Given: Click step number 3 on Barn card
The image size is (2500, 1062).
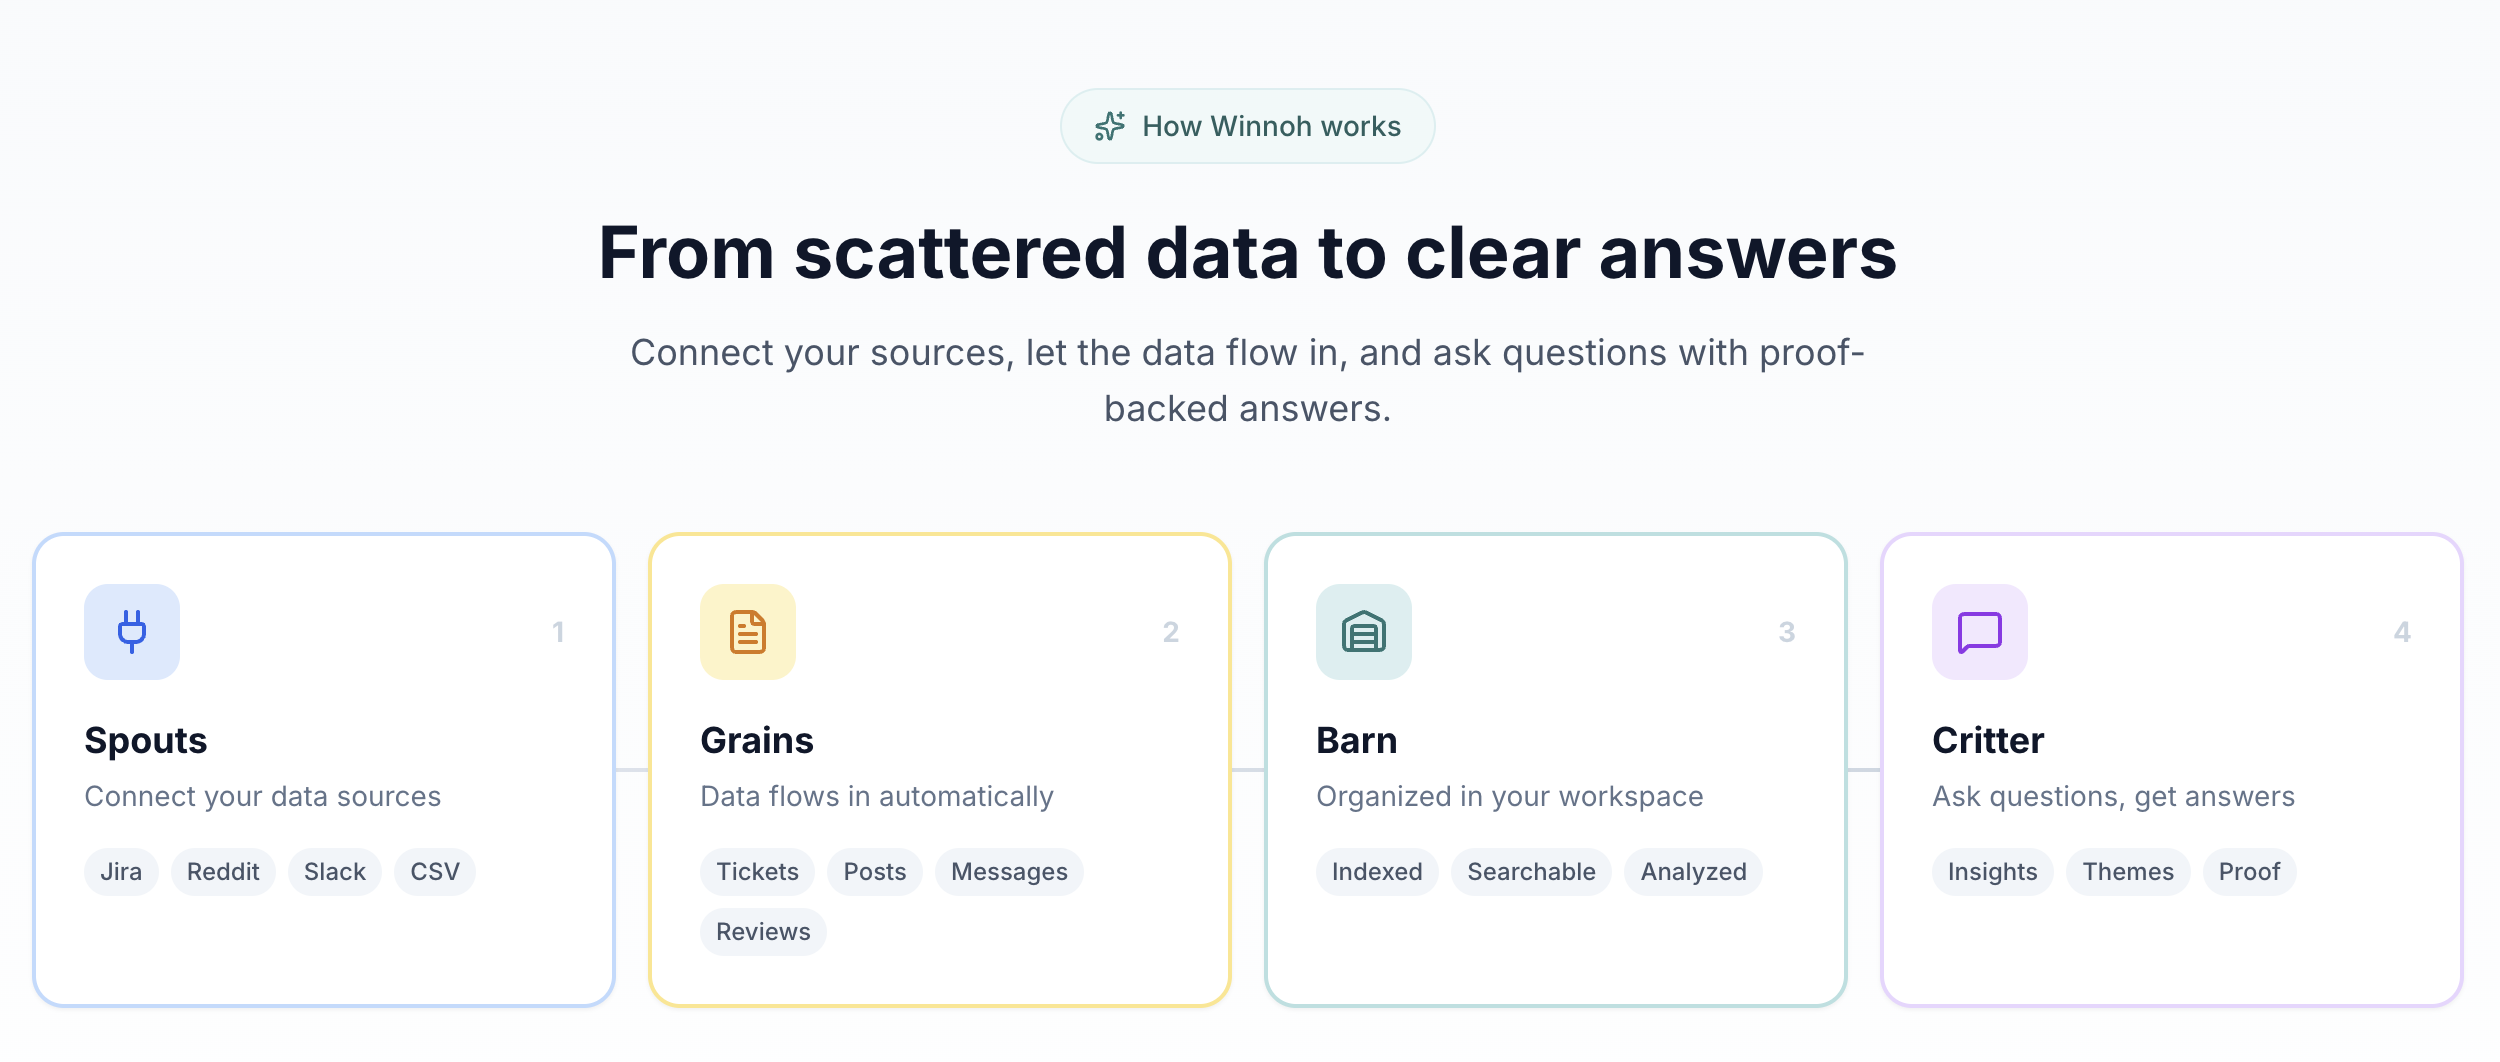Looking at the screenshot, I should click(1787, 632).
